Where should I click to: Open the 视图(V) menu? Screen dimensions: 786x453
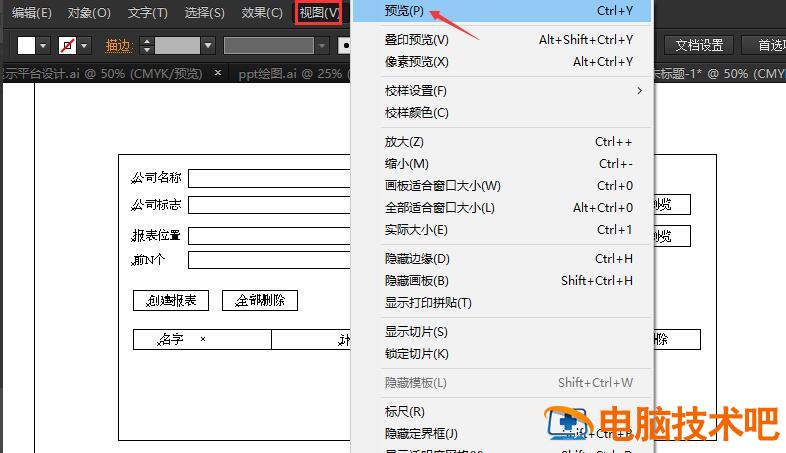click(319, 12)
